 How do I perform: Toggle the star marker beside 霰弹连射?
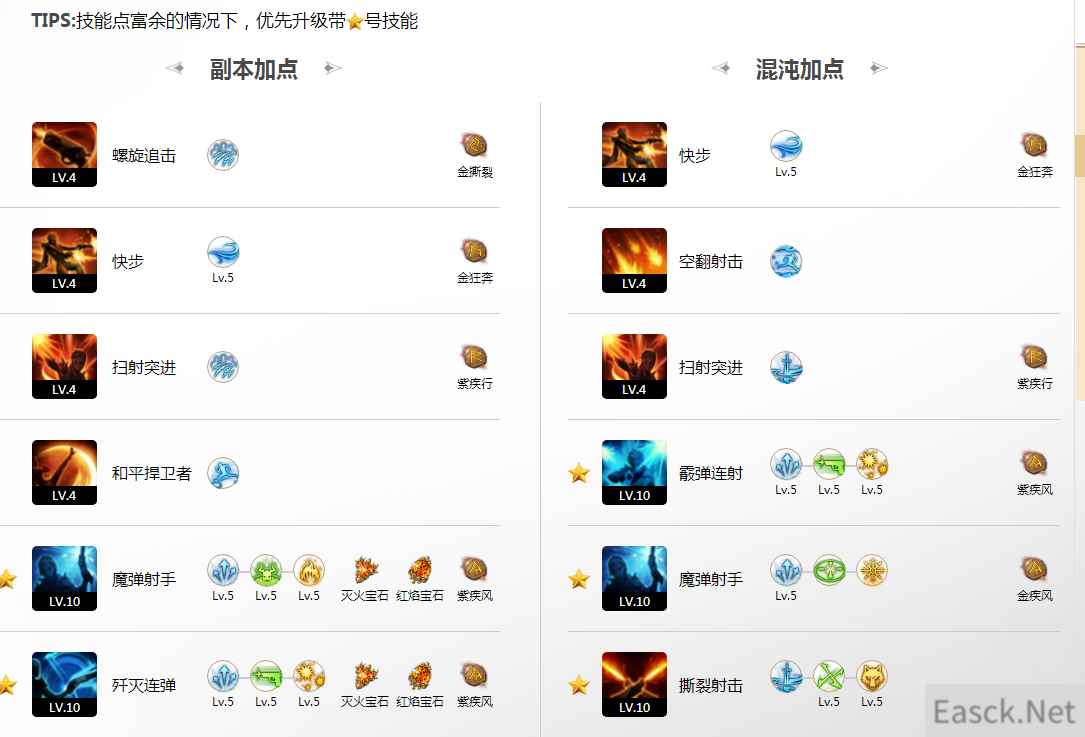[x=578, y=473]
